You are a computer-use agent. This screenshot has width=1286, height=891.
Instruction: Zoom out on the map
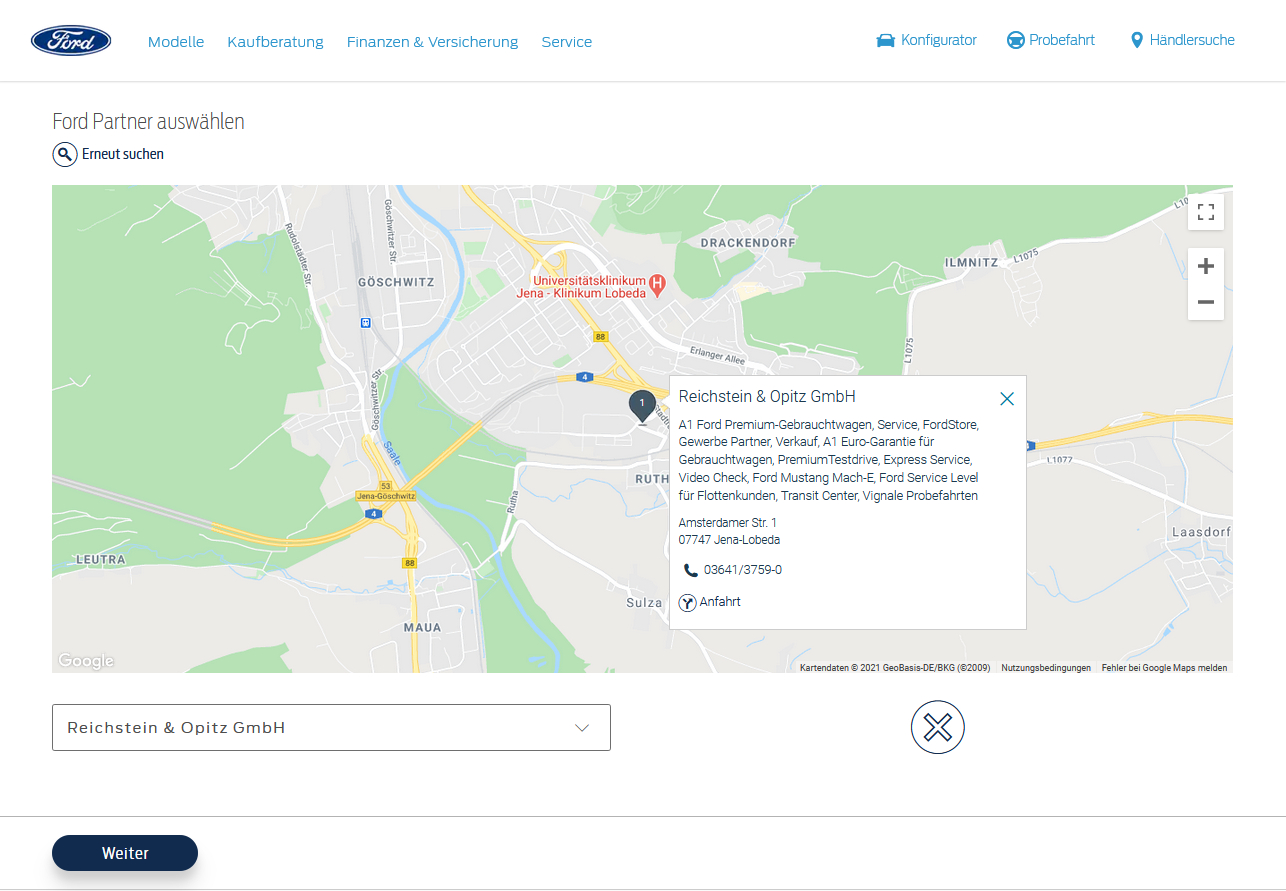click(x=1206, y=302)
